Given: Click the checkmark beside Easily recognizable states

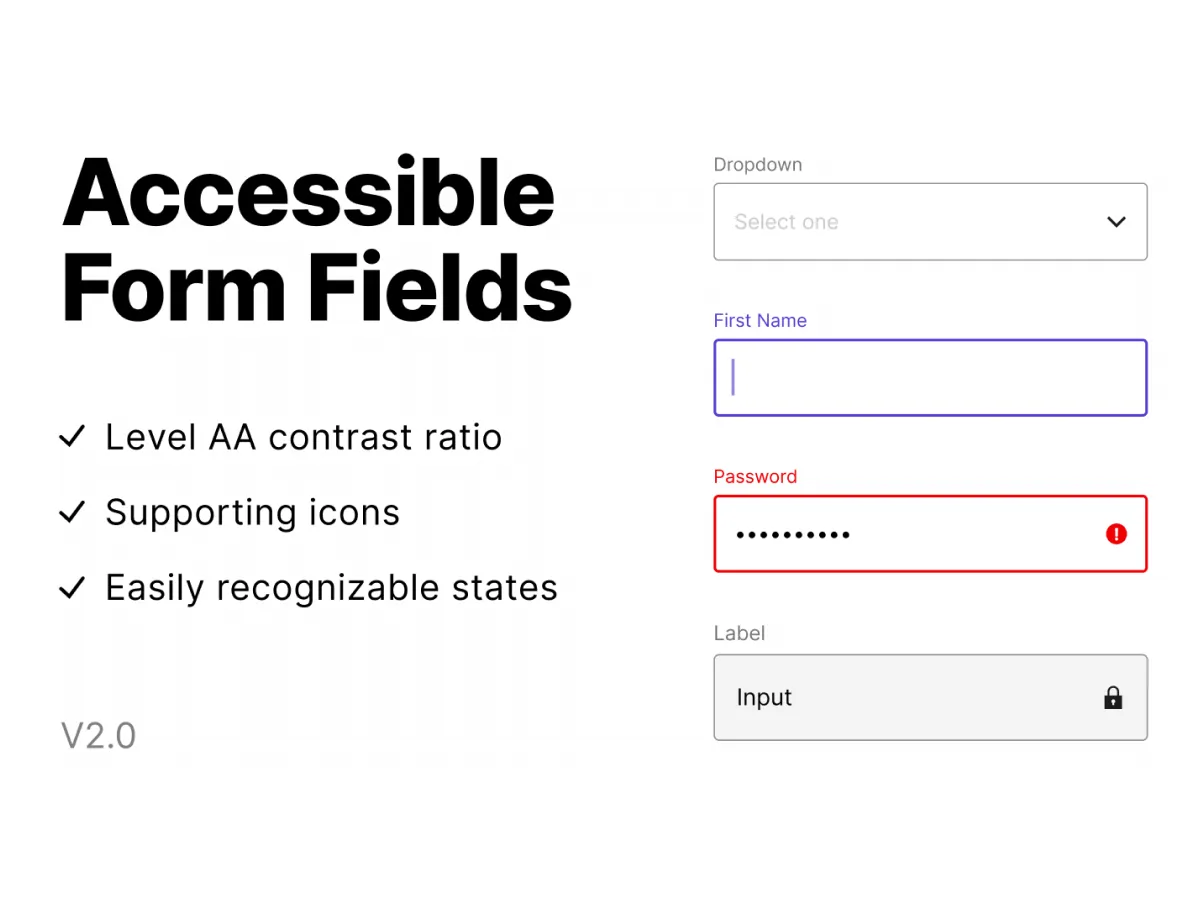Looking at the screenshot, I should tap(72, 588).
